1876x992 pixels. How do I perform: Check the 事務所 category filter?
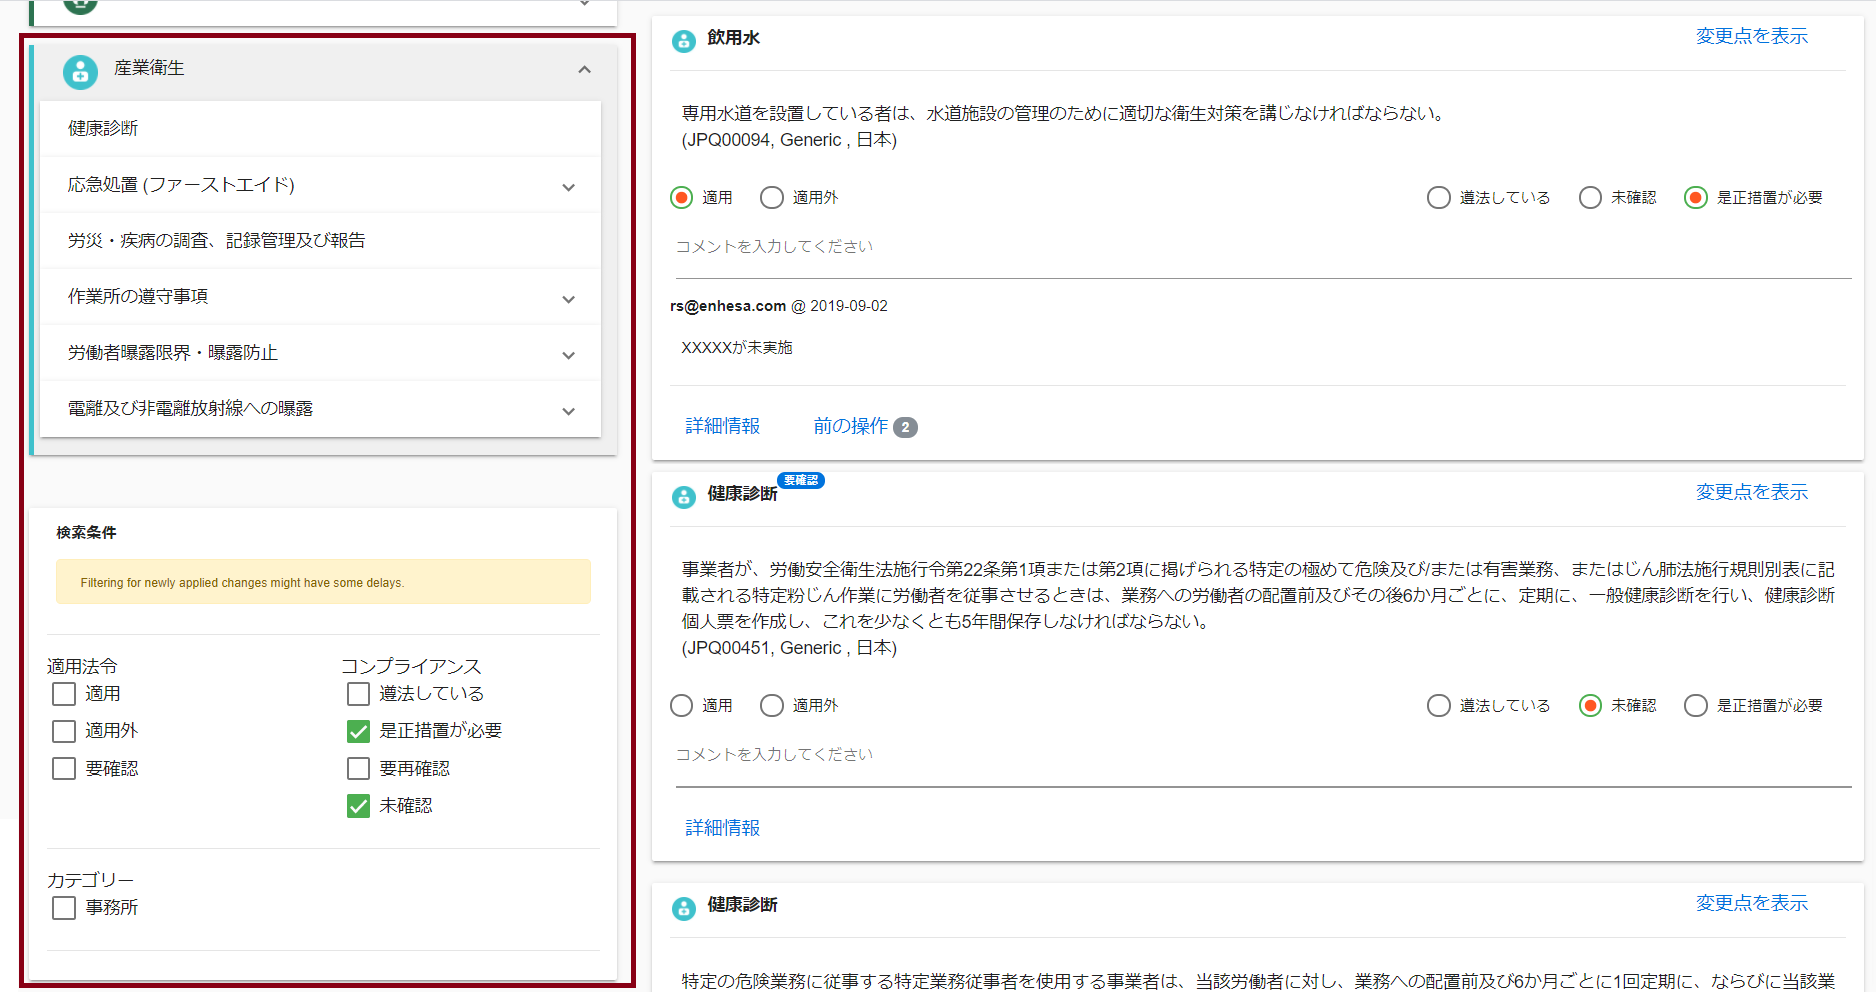[x=64, y=908]
